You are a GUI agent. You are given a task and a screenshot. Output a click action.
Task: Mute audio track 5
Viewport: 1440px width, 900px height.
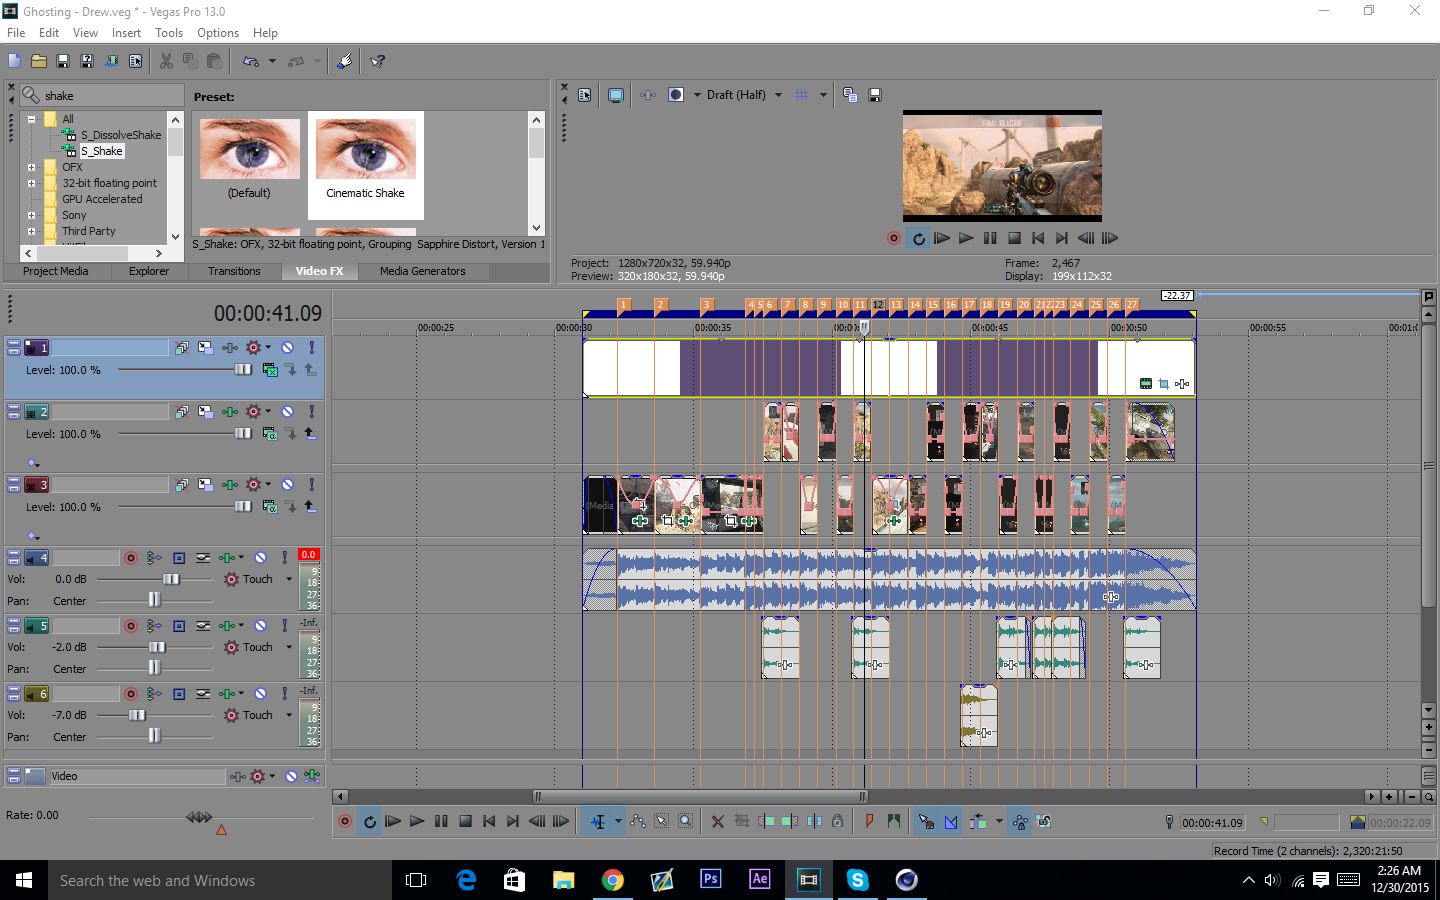260,626
